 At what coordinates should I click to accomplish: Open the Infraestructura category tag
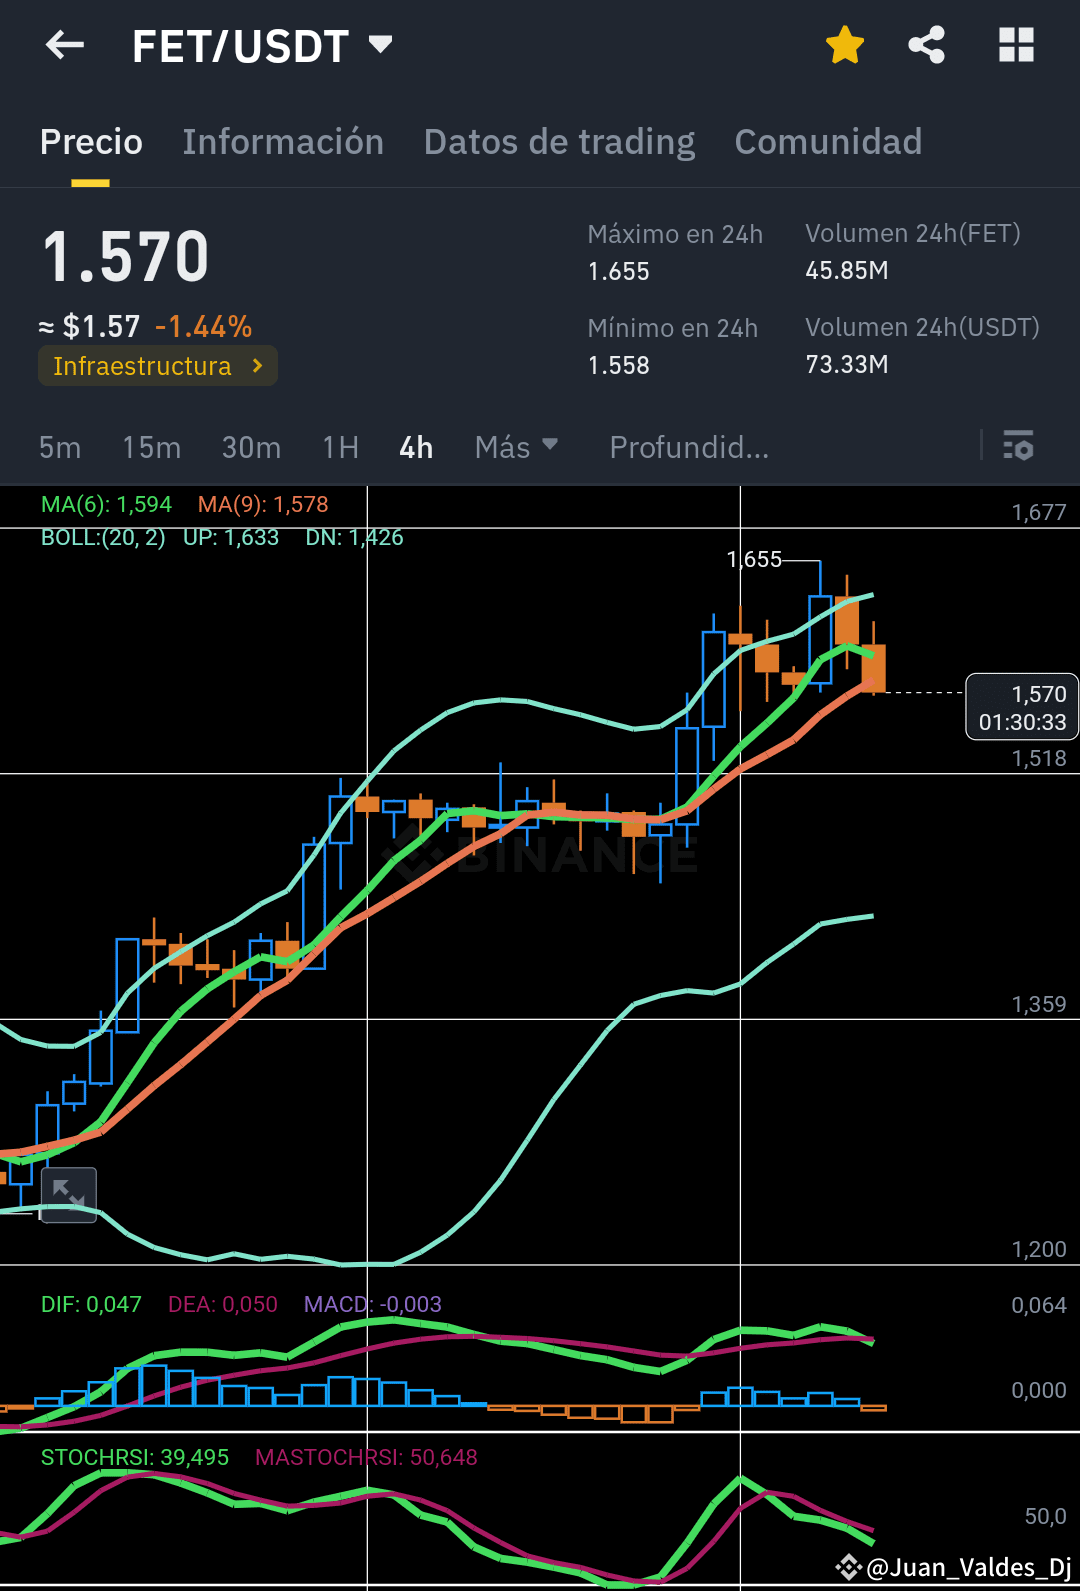point(158,366)
